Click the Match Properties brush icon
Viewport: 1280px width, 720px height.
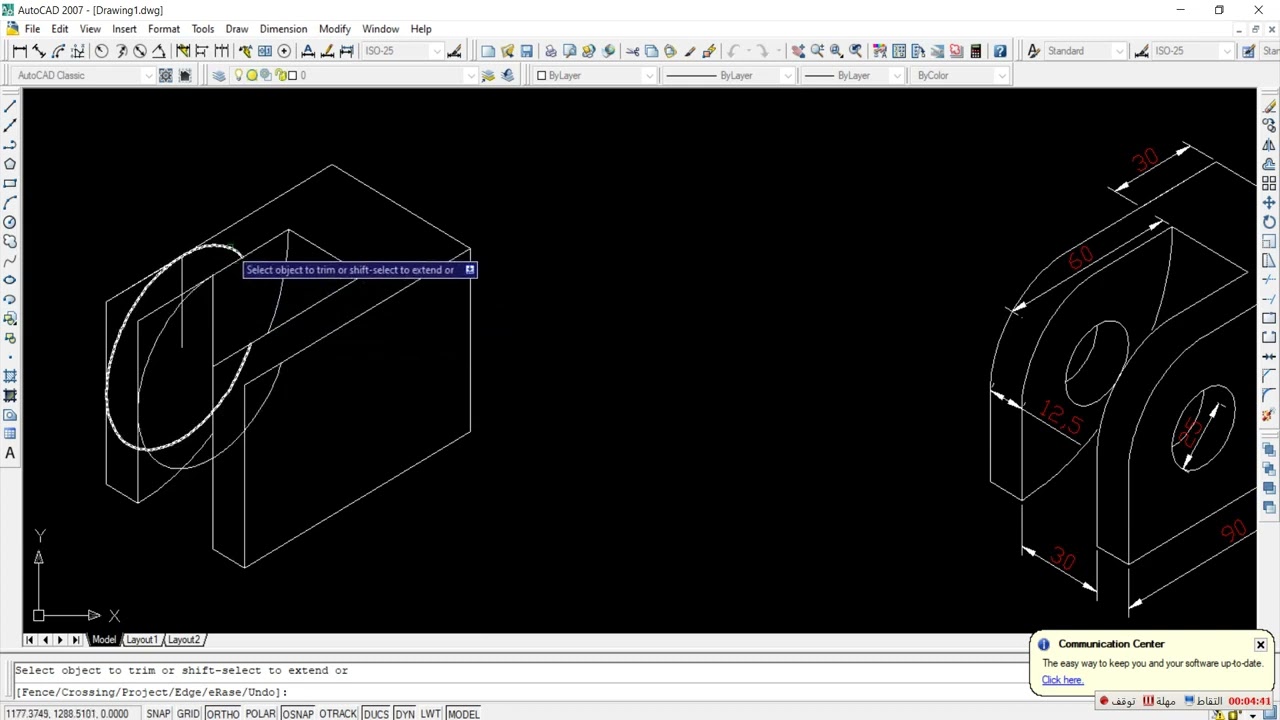click(x=689, y=51)
